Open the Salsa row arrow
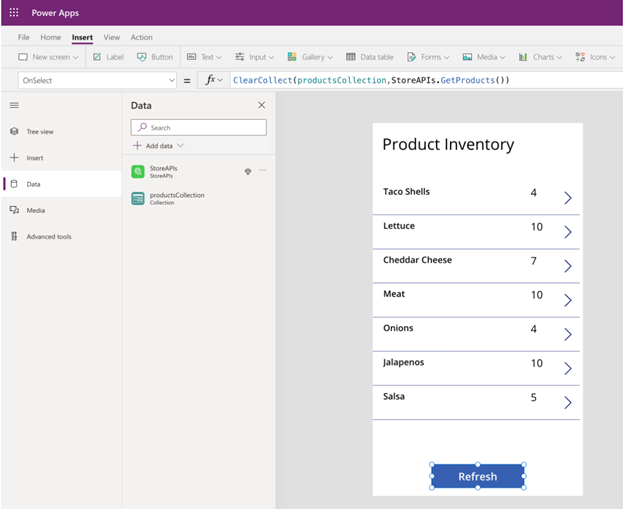The width and height of the screenshot is (624, 515). click(568, 403)
